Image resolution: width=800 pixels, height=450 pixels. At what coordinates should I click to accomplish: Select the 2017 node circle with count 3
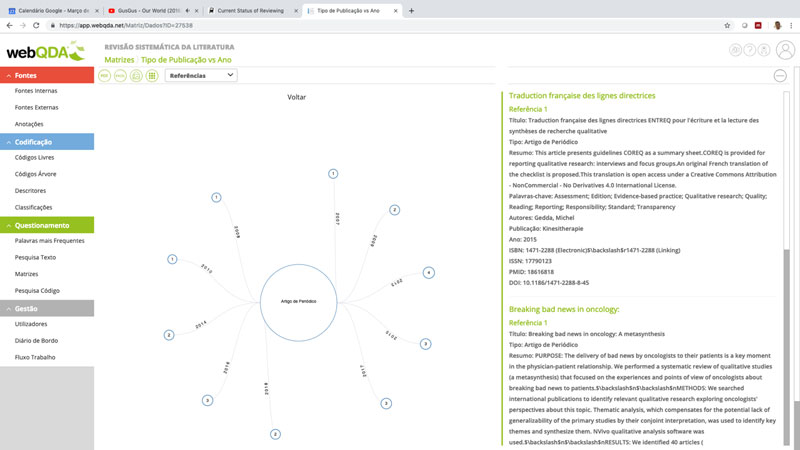[x=386, y=404]
